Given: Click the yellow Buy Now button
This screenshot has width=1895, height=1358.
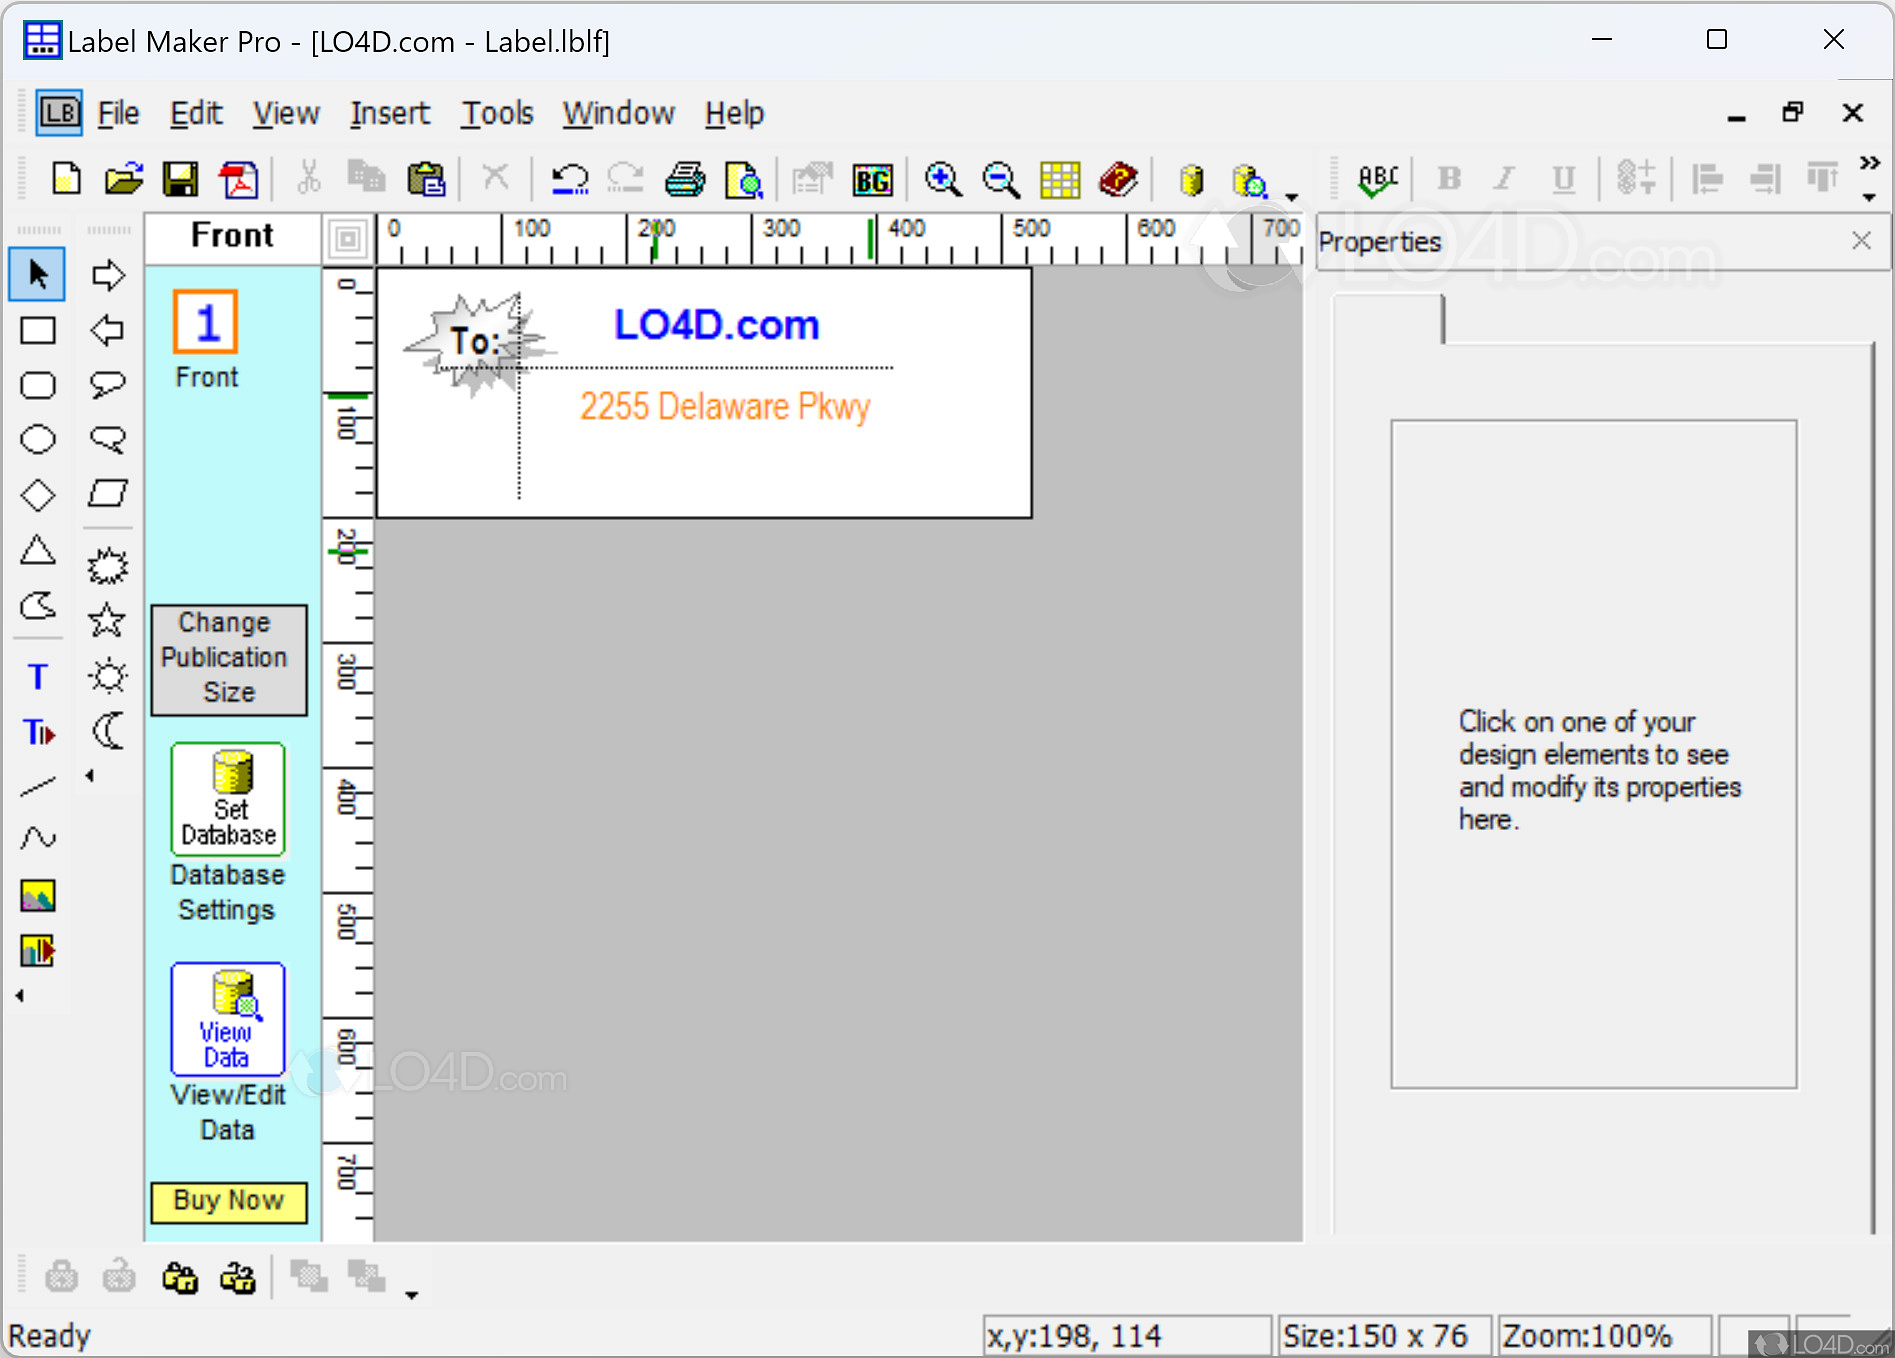Looking at the screenshot, I should (229, 1201).
